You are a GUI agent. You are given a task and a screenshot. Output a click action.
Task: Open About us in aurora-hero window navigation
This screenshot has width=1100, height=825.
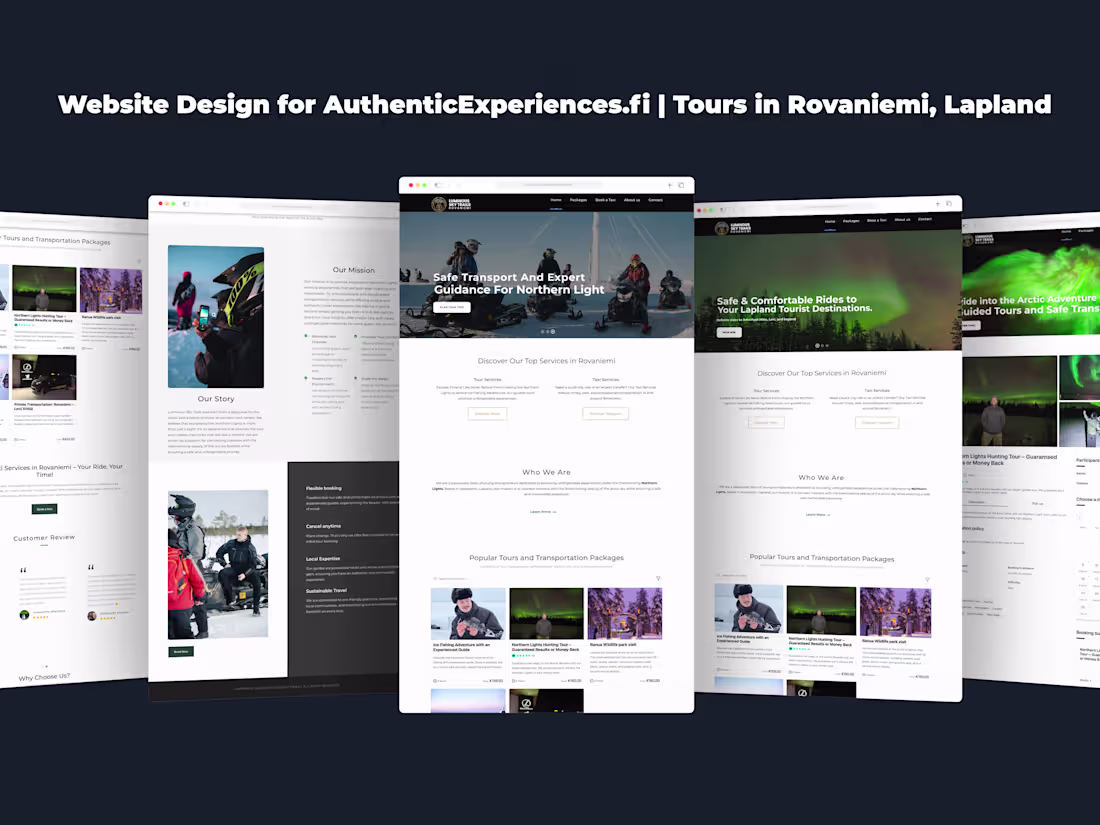pos(902,220)
